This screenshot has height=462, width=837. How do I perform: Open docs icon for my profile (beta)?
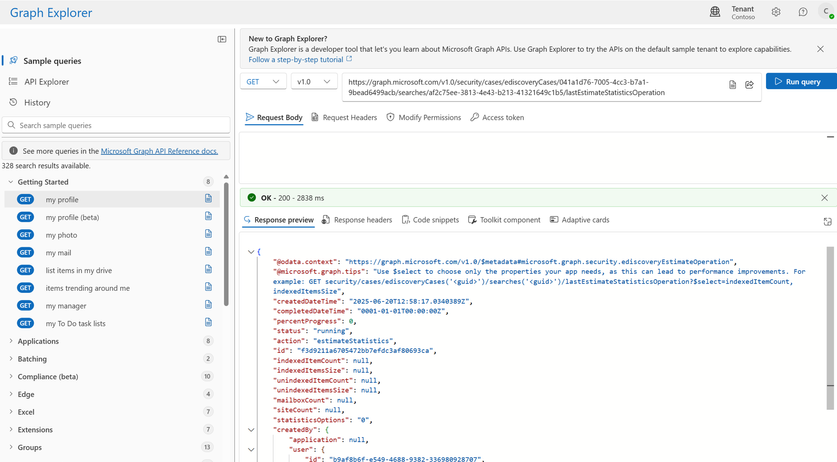pos(208,216)
